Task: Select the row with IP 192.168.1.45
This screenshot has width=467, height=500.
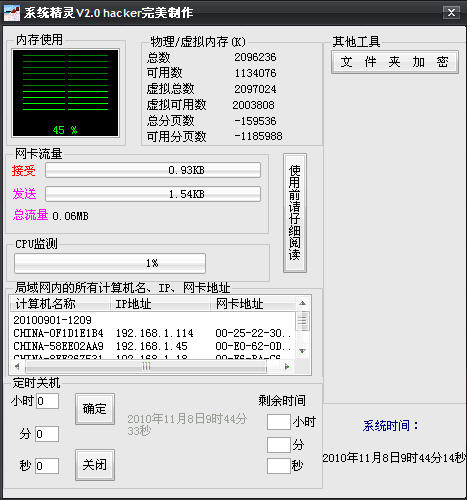Action: pyautogui.click(x=153, y=346)
